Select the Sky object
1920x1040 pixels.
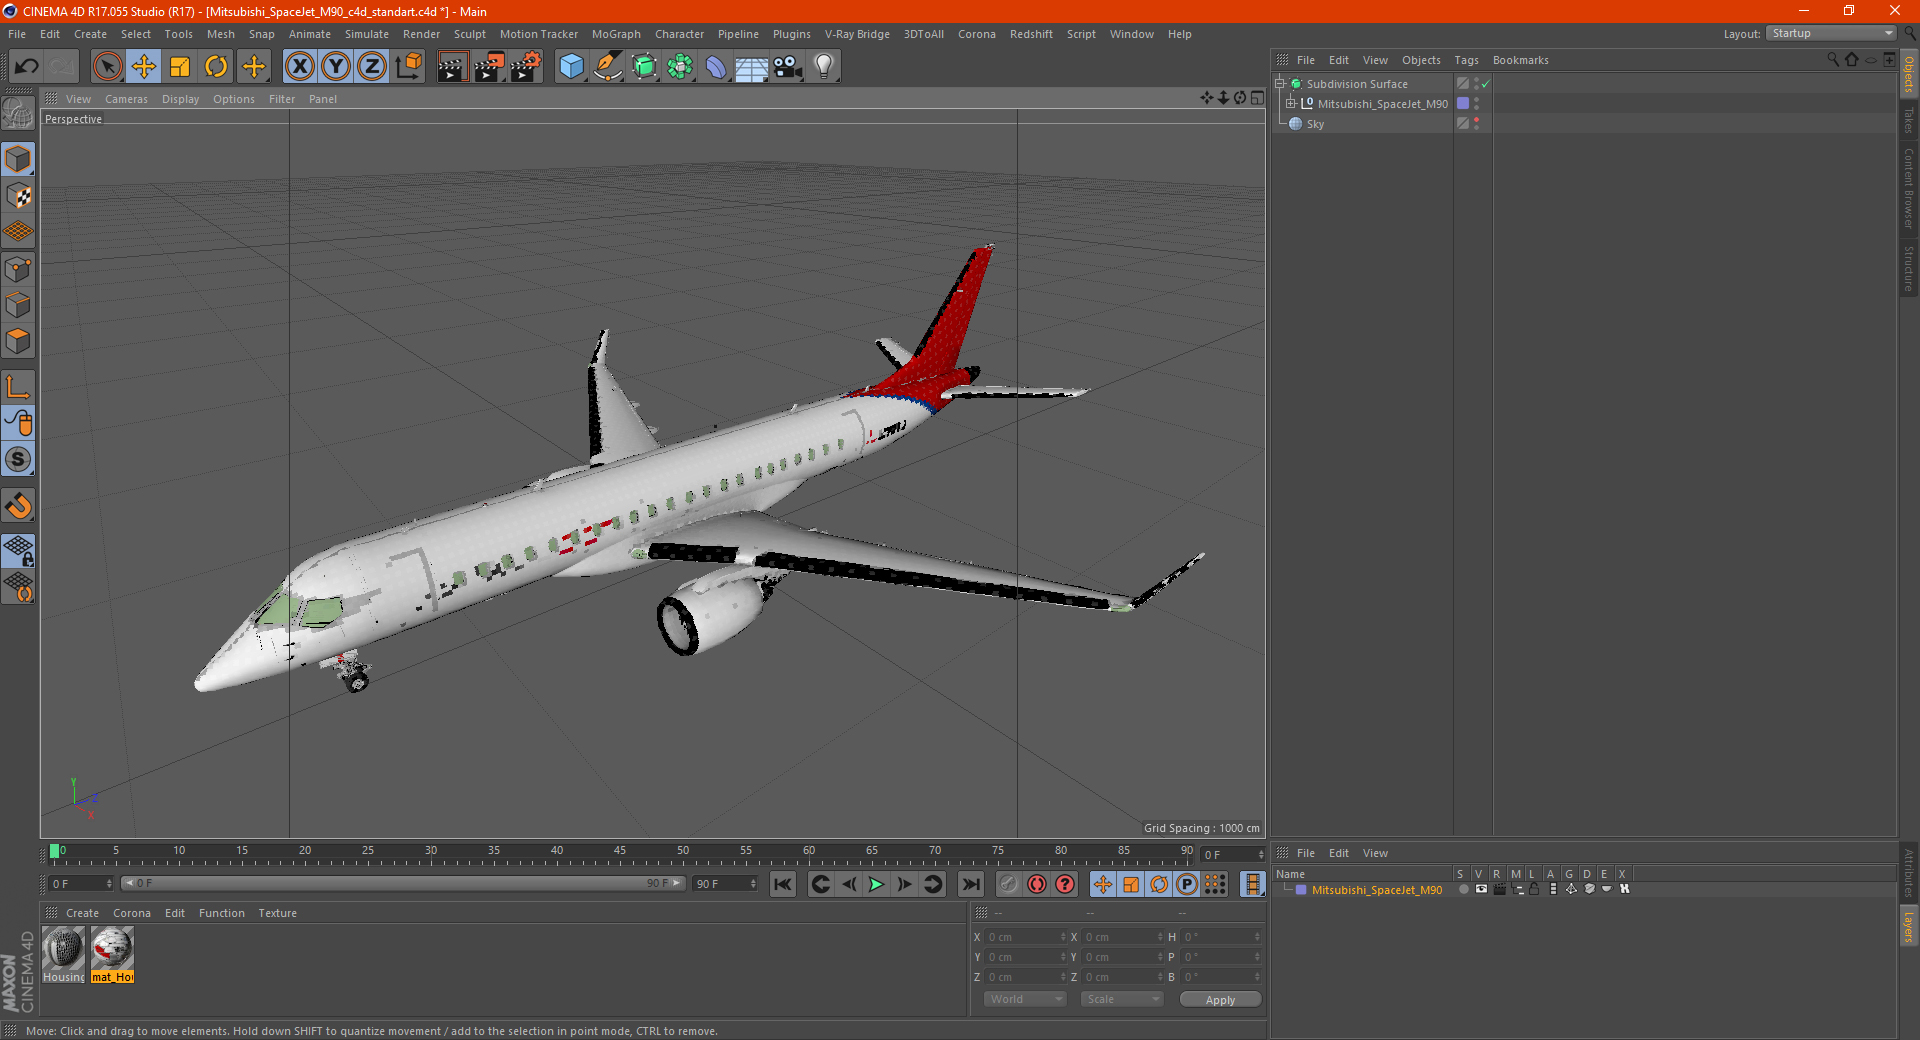(x=1315, y=124)
